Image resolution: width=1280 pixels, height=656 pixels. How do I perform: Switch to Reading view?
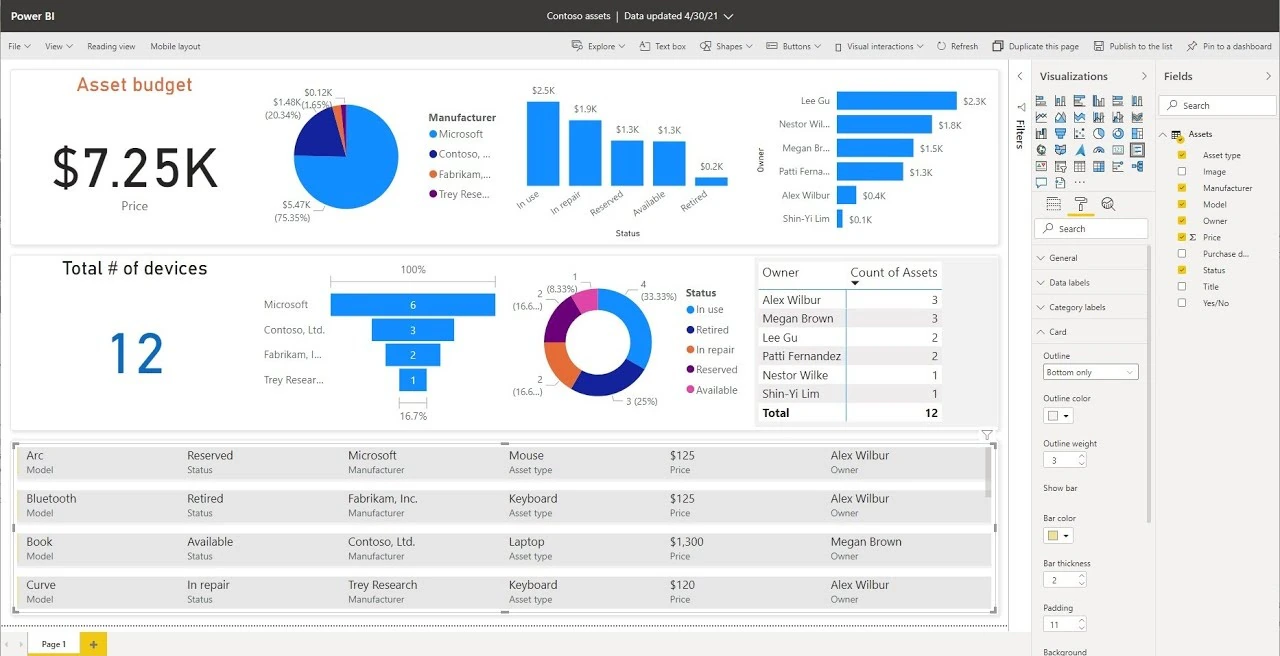click(111, 46)
